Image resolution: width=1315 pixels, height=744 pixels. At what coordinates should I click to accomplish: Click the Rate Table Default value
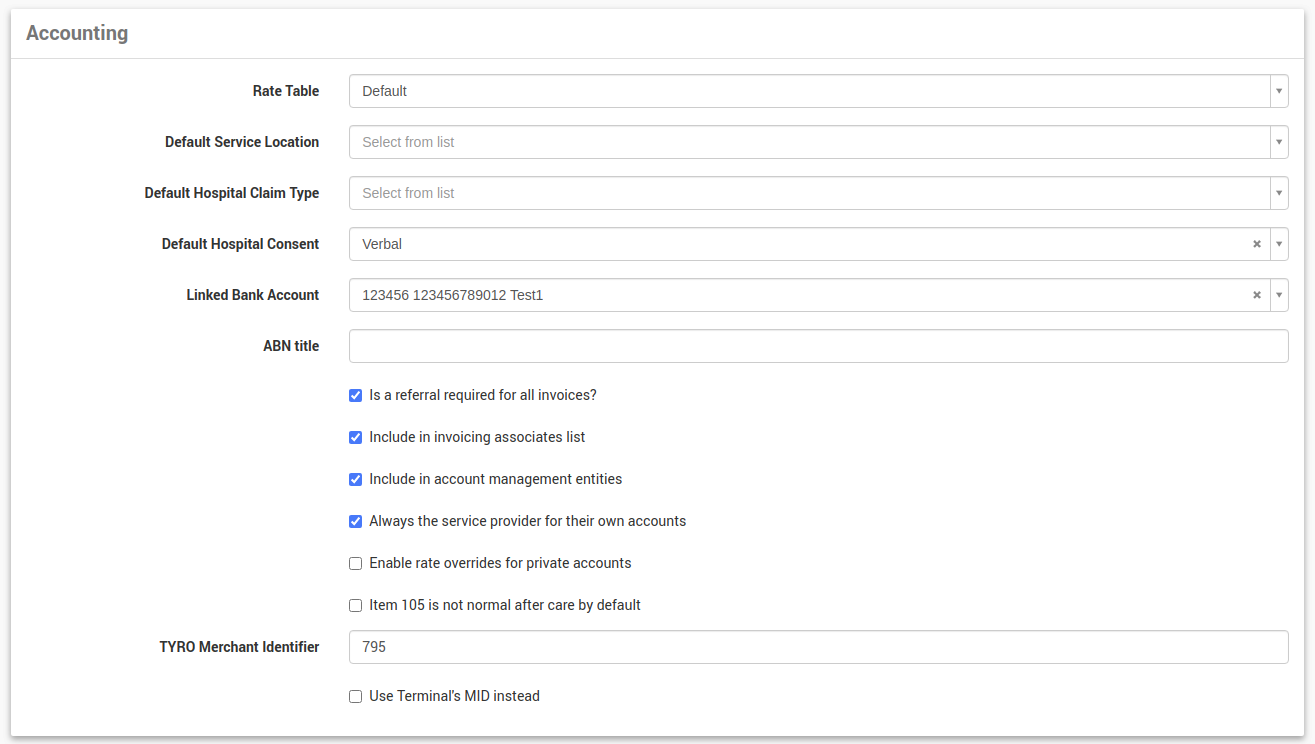tap(800, 91)
